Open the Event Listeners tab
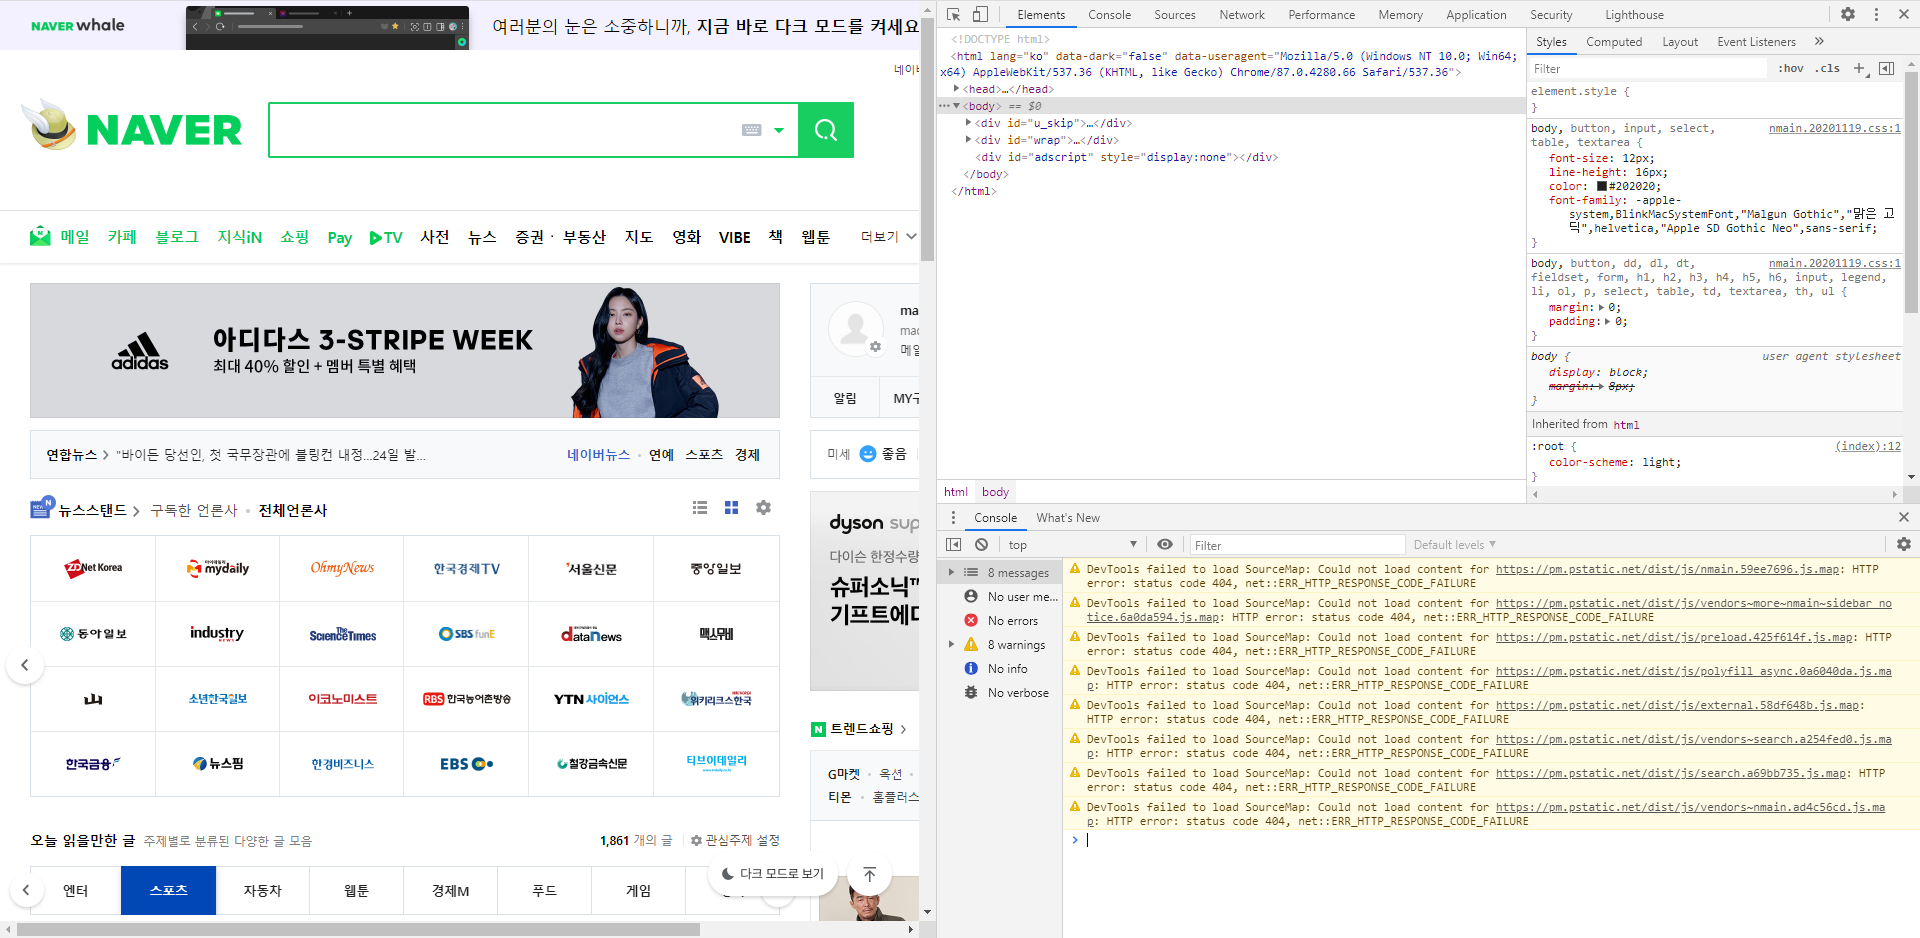1920x938 pixels. tap(1757, 41)
